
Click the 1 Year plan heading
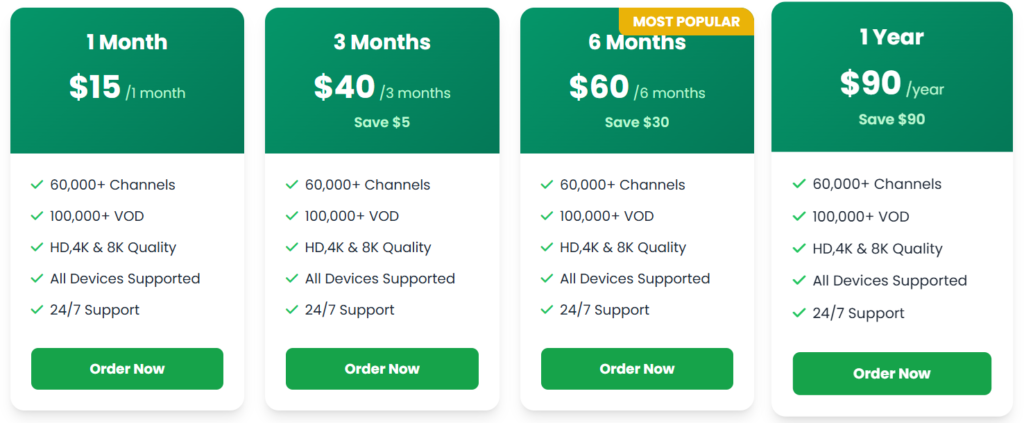point(891,37)
